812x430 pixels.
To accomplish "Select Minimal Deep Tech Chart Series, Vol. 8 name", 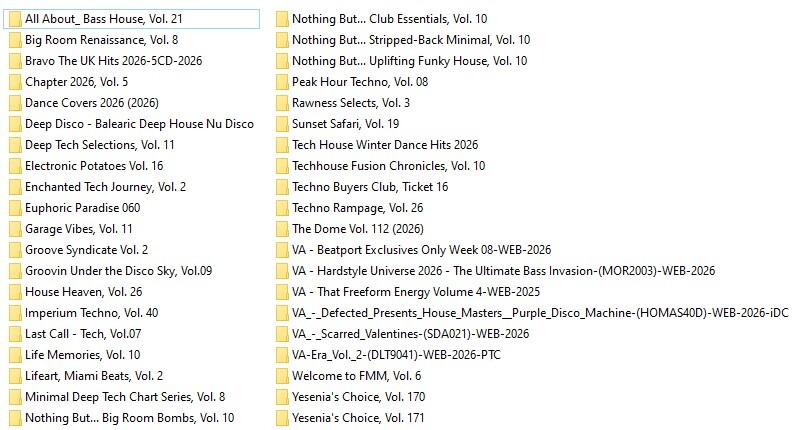I will [125, 397].
